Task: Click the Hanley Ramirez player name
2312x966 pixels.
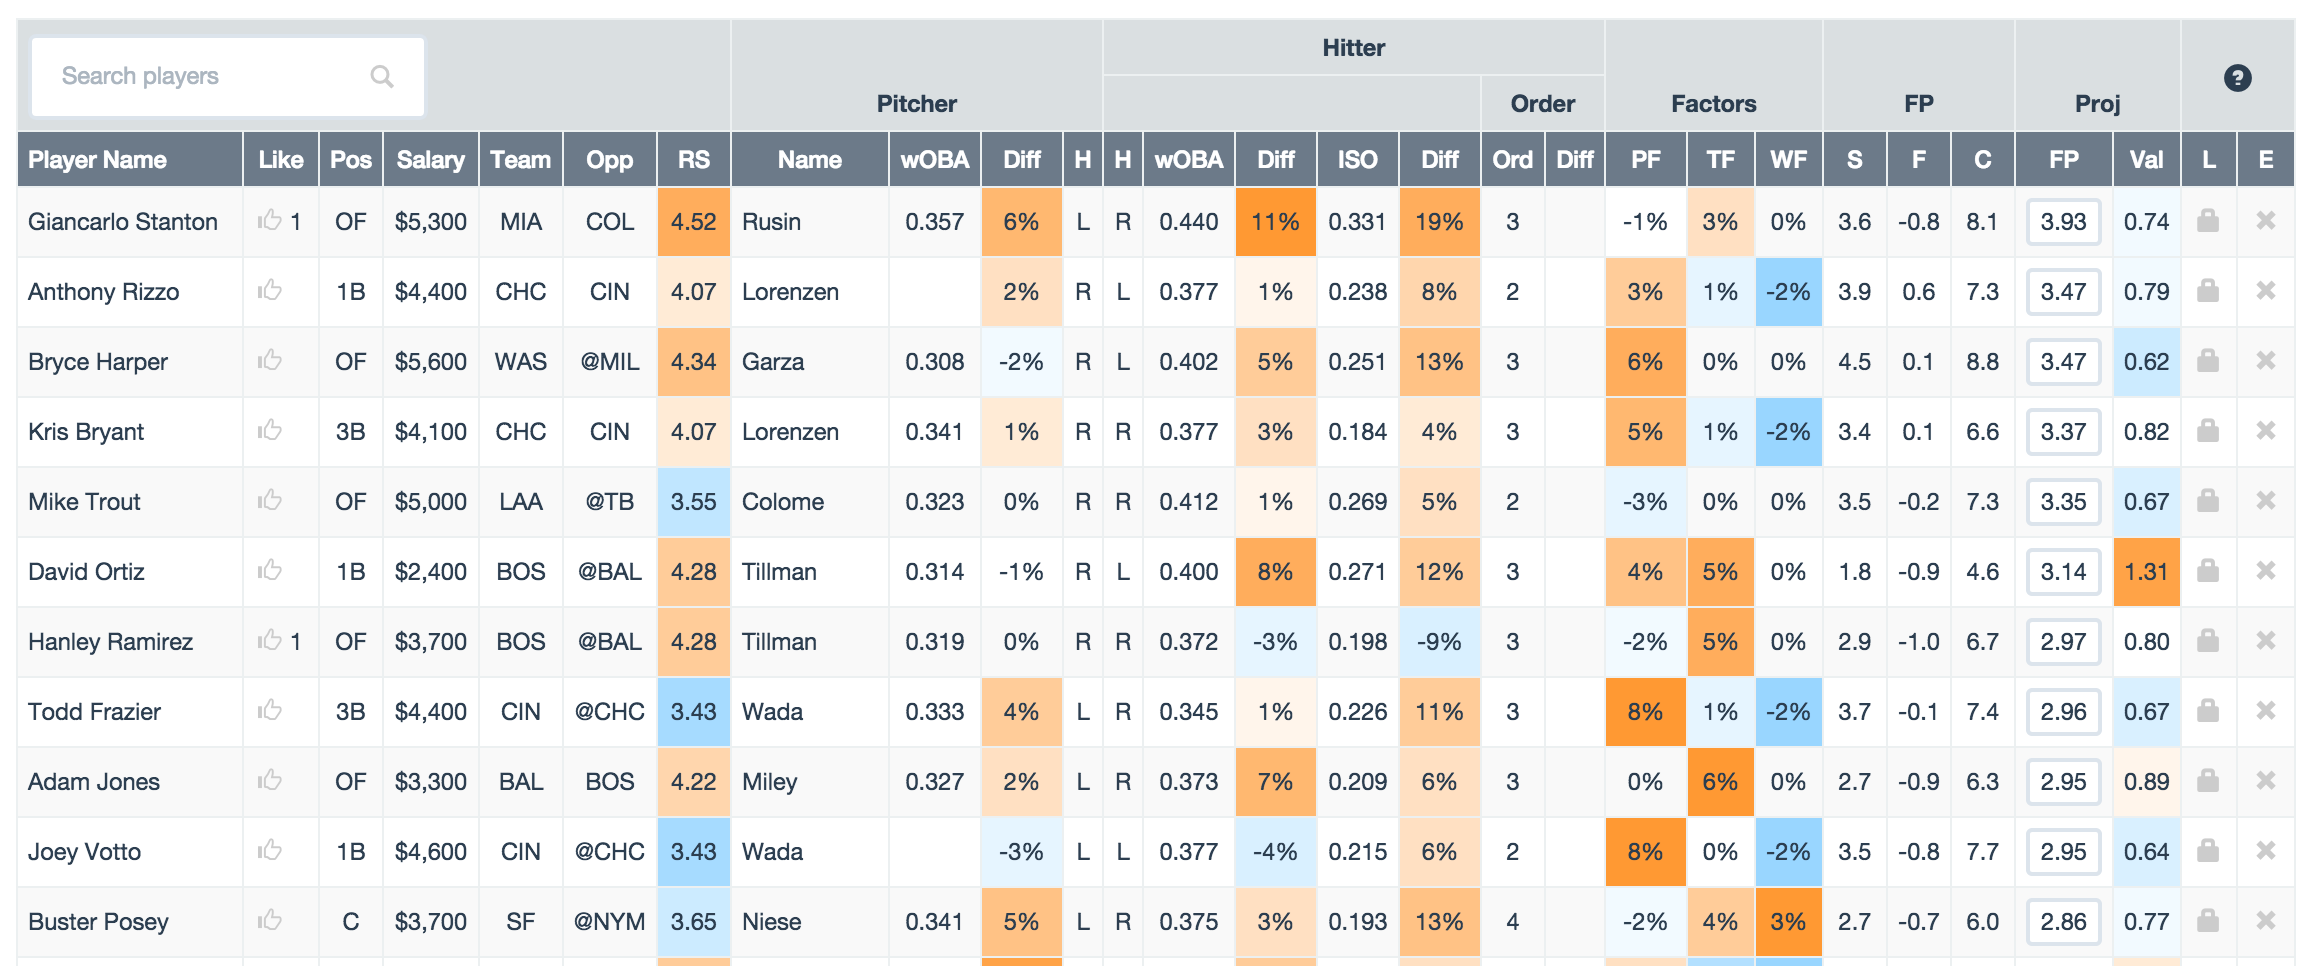Action: point(110,642)
